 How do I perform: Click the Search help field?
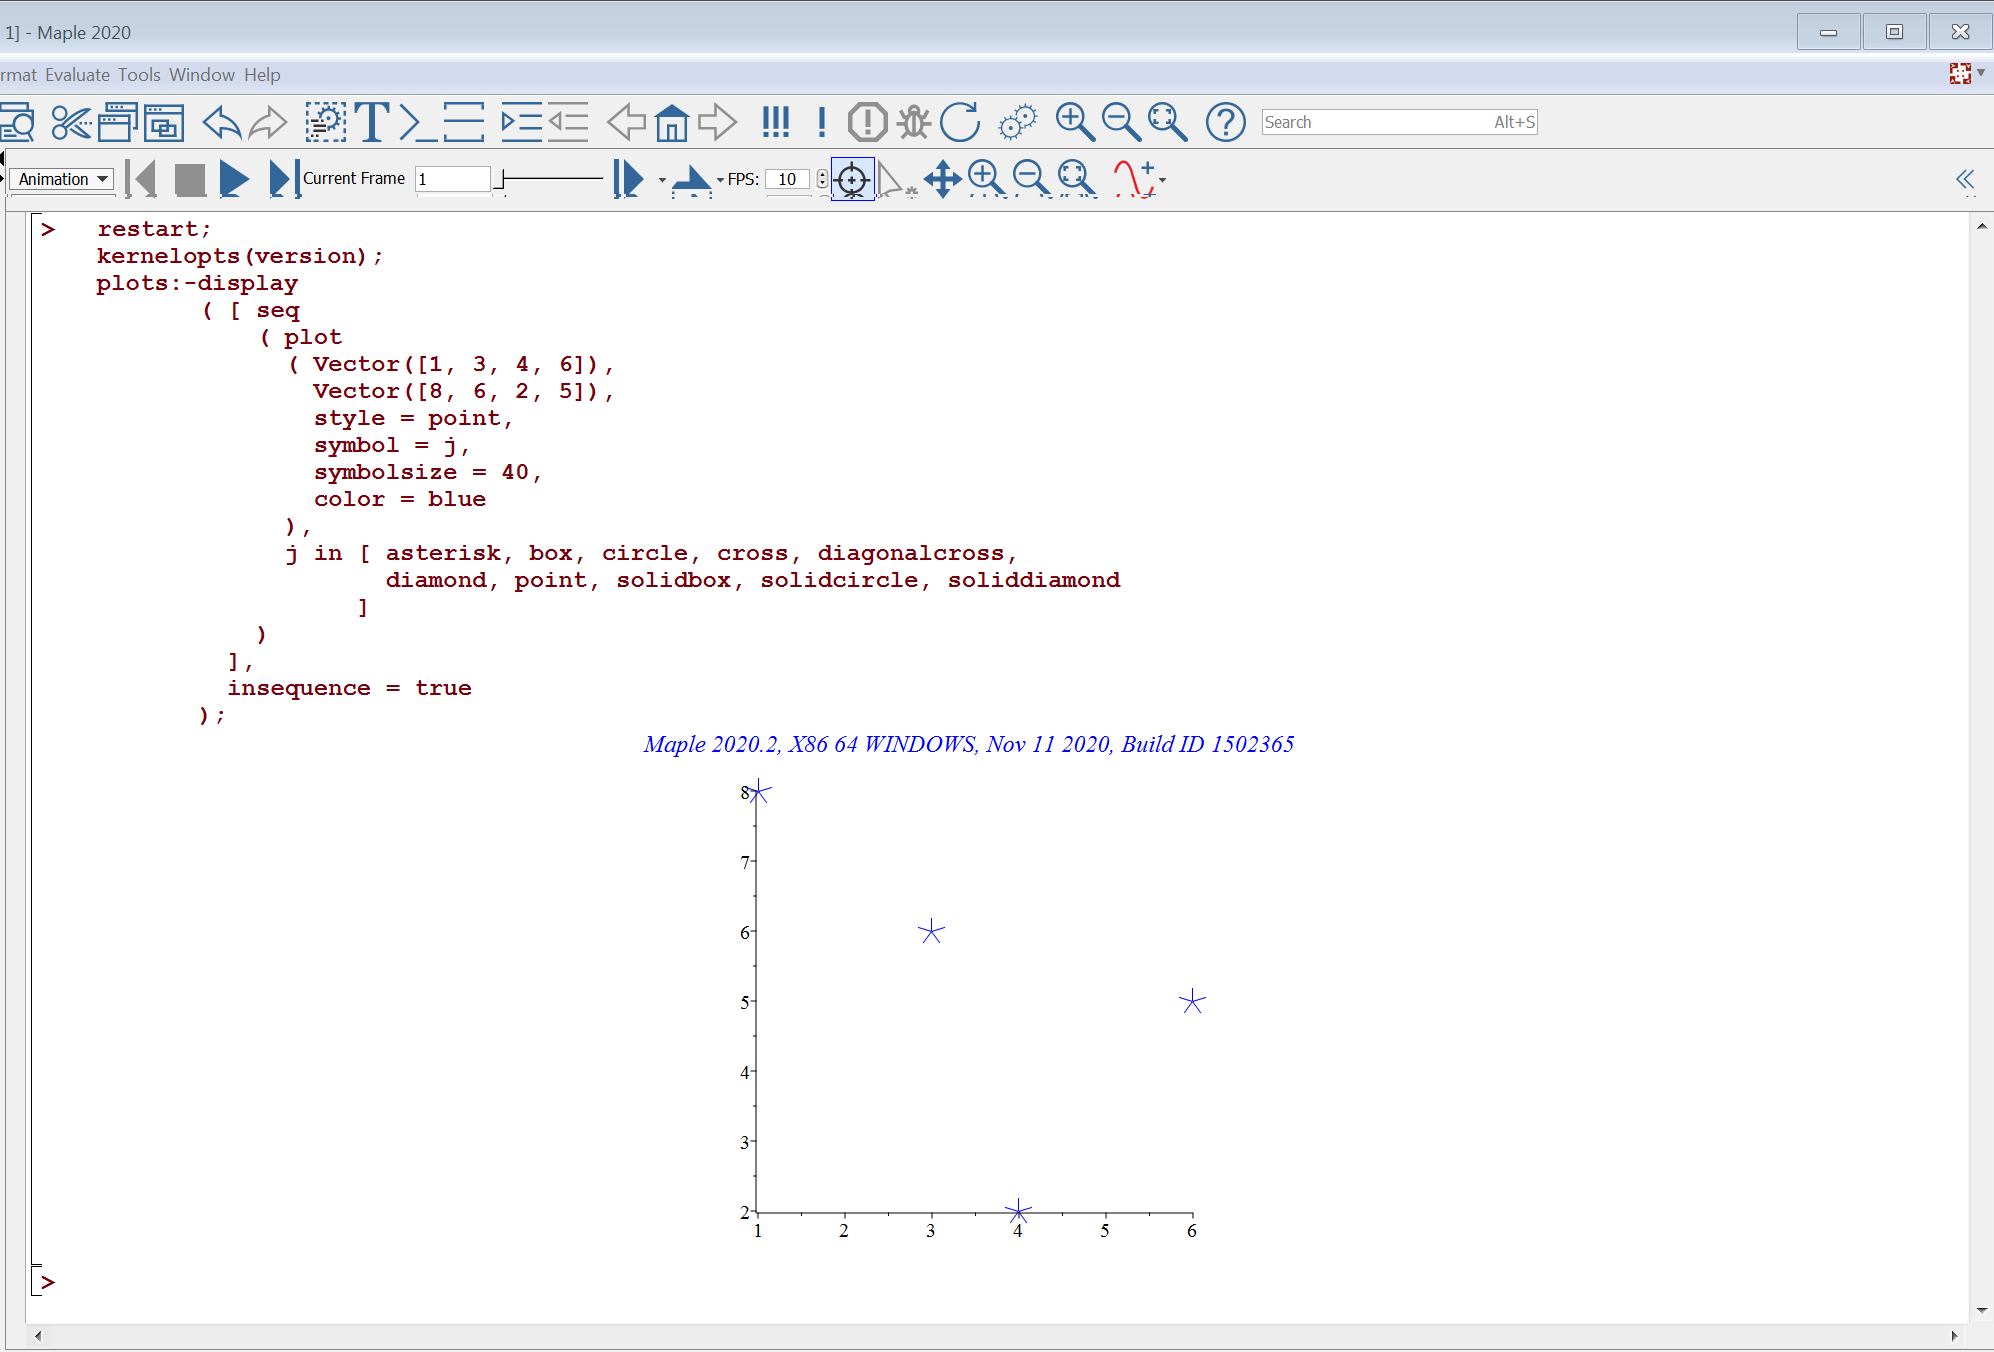pos(1399,122)
